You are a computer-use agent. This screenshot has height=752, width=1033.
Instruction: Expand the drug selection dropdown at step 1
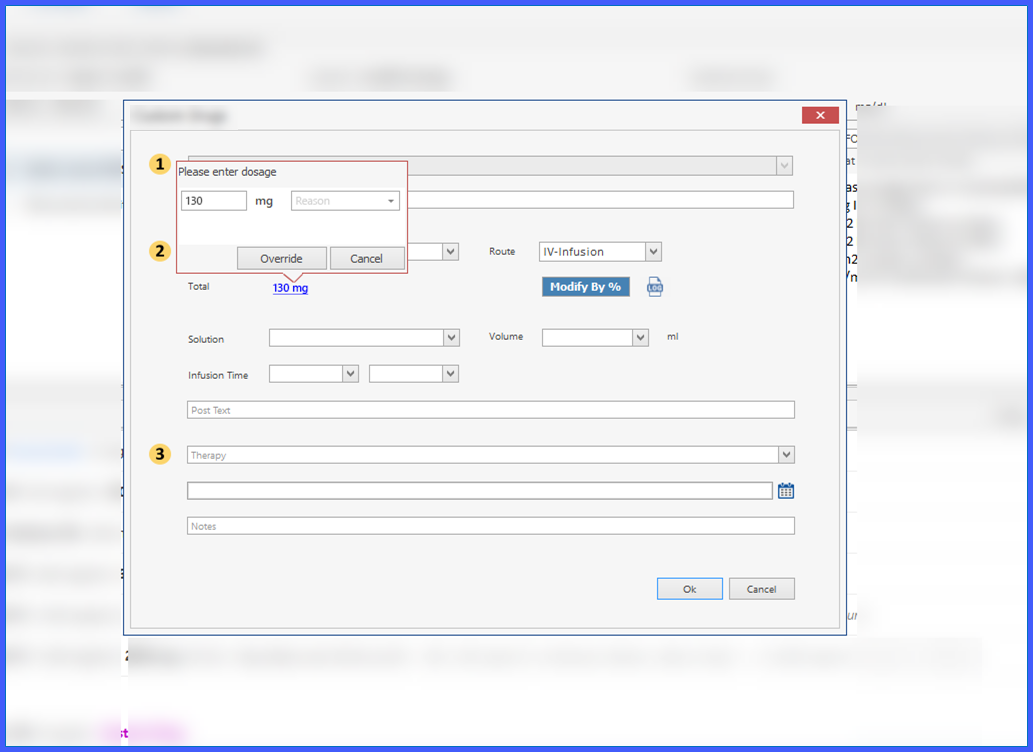(x=784, y=165)
